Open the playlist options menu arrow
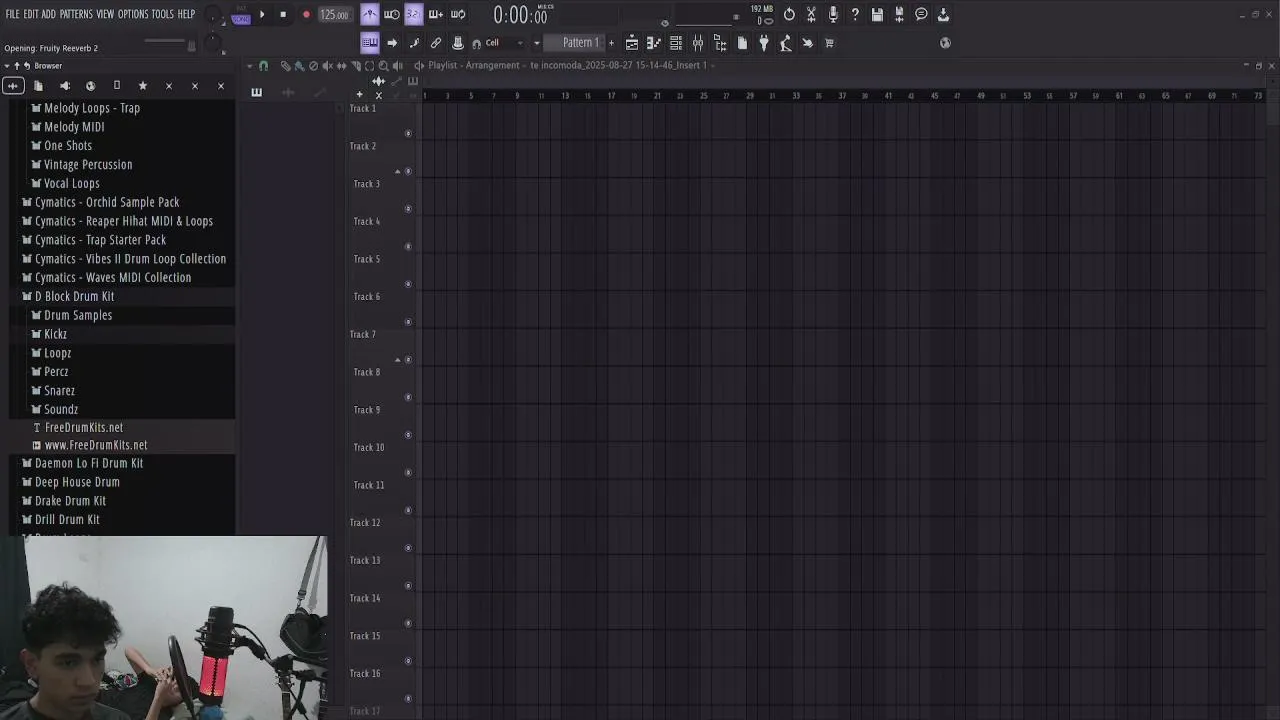 point(251,65)
